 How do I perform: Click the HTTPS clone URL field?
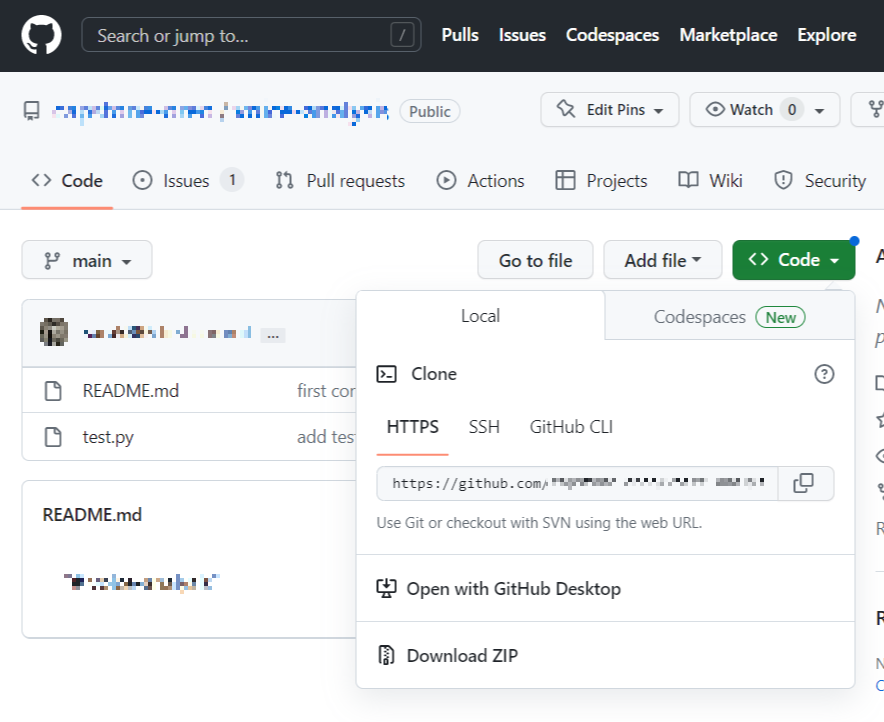pos(577,484)
